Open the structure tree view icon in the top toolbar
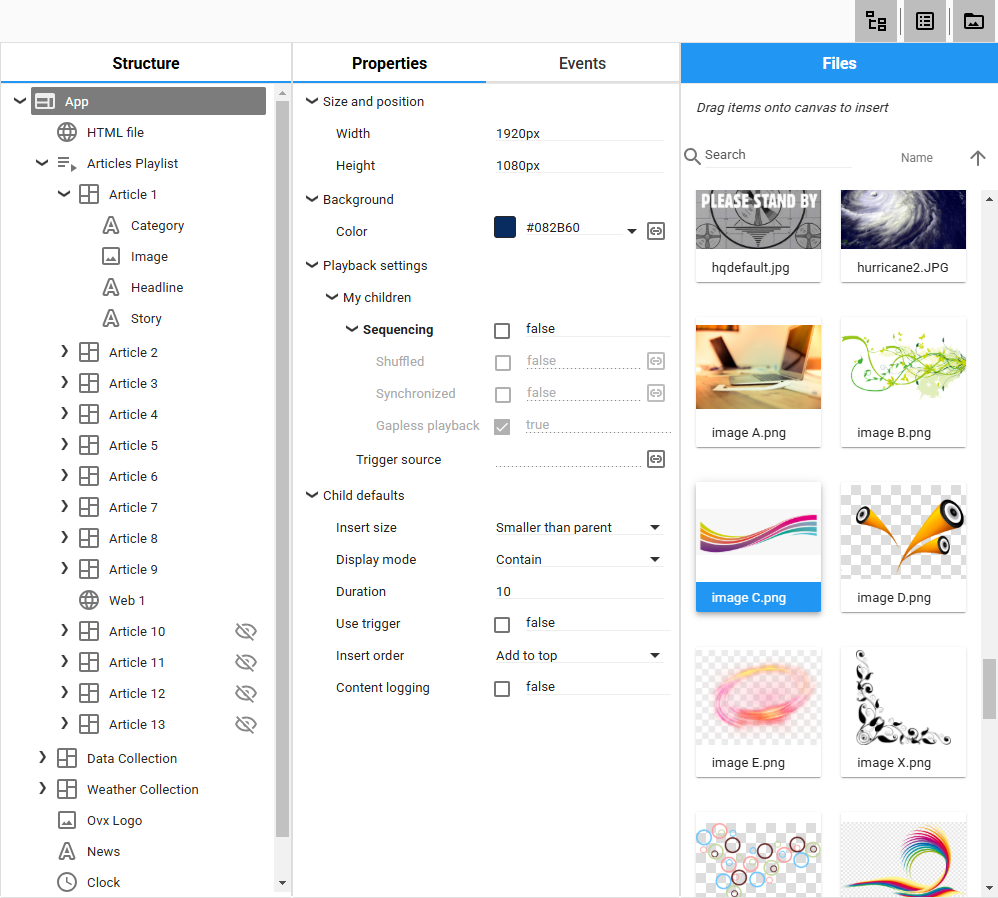 (x=876, y=21)
